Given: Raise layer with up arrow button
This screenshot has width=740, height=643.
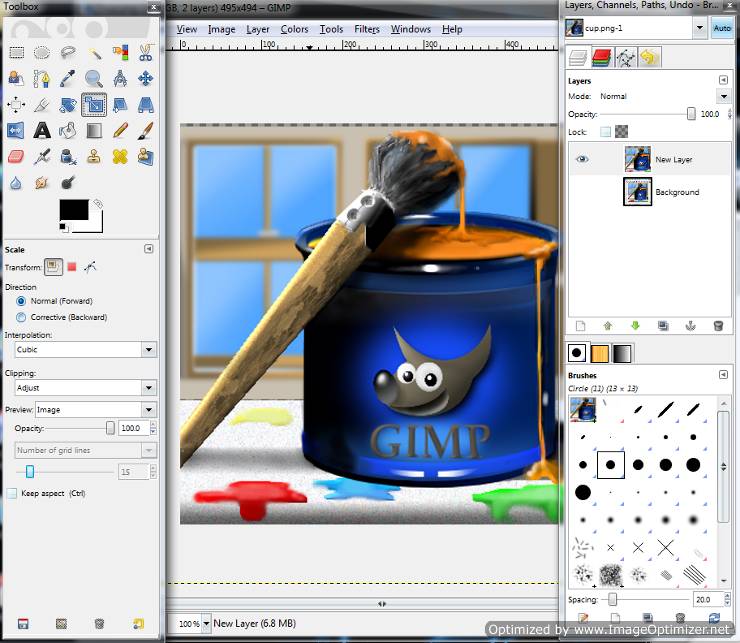Looking at the screenshot, I should coord(608,326).
